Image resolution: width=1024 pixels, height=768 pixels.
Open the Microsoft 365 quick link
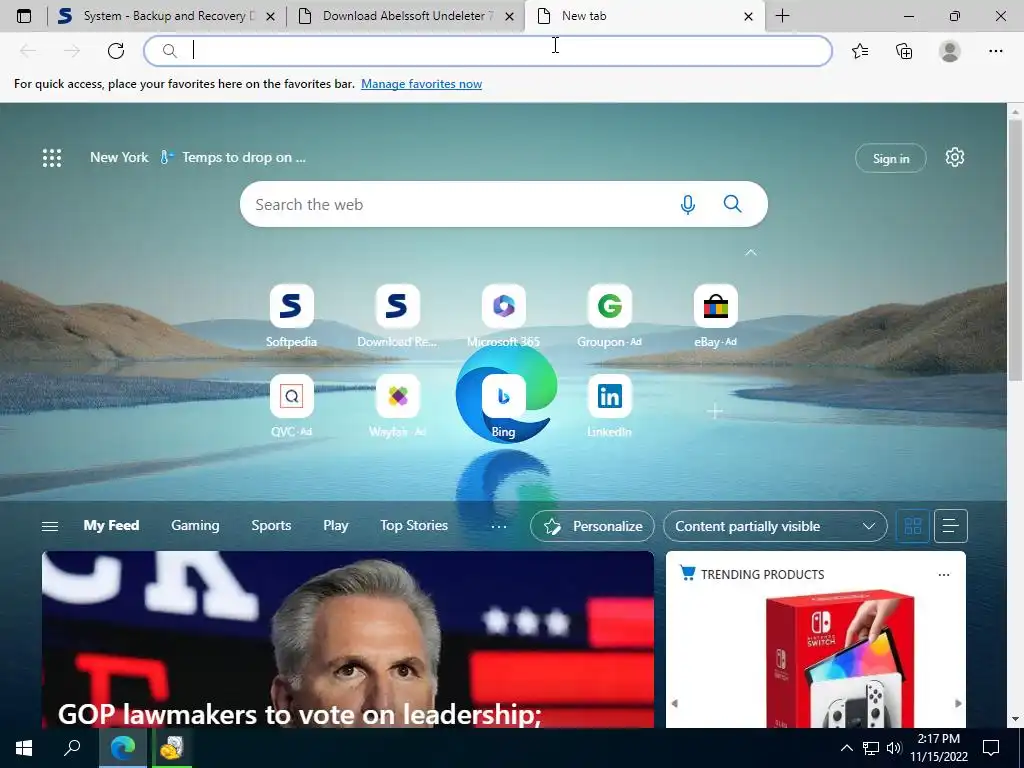coord(504,316)
